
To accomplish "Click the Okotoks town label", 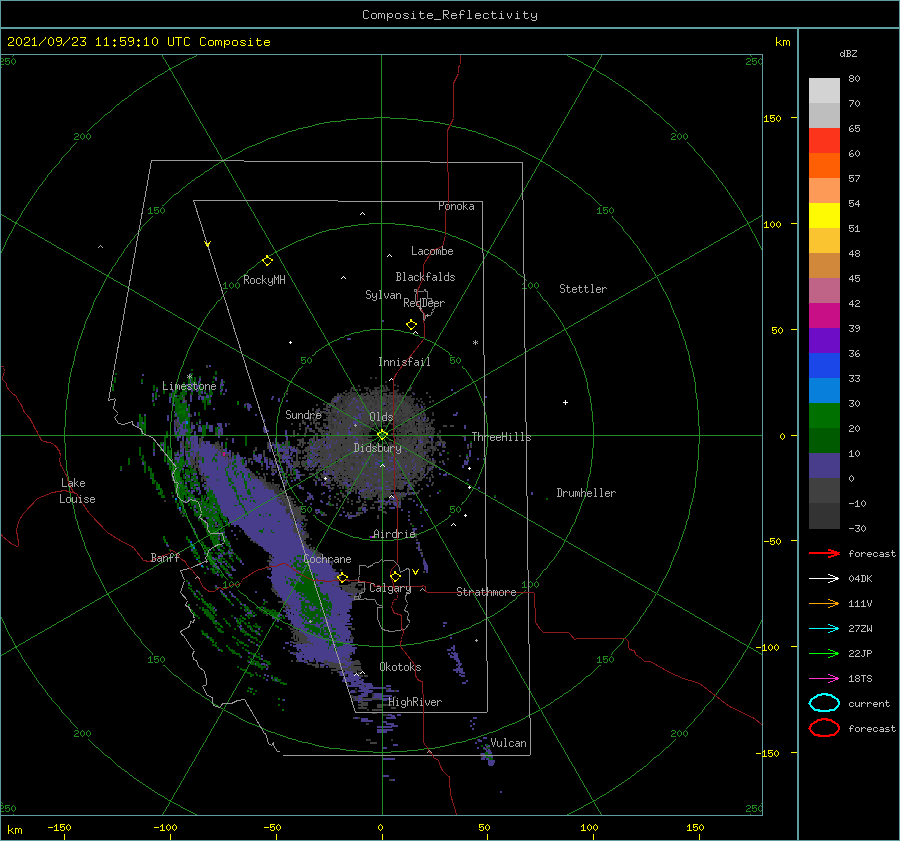I will (x=401, y=667).
